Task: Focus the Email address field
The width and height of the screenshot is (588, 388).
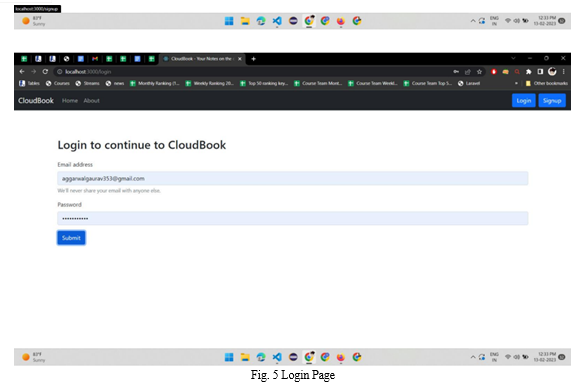Action: click(x=292, y=178)
